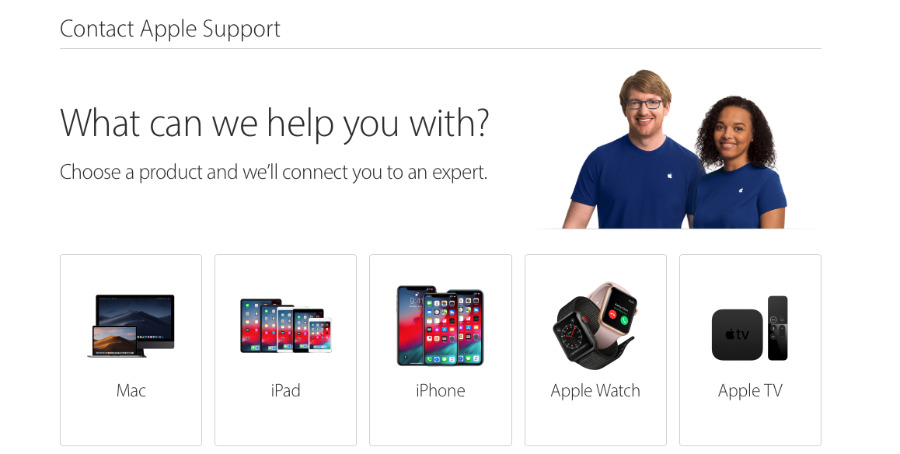Open the Mac support card
This screenshot has width=900, height=454.
coord(131,350)
